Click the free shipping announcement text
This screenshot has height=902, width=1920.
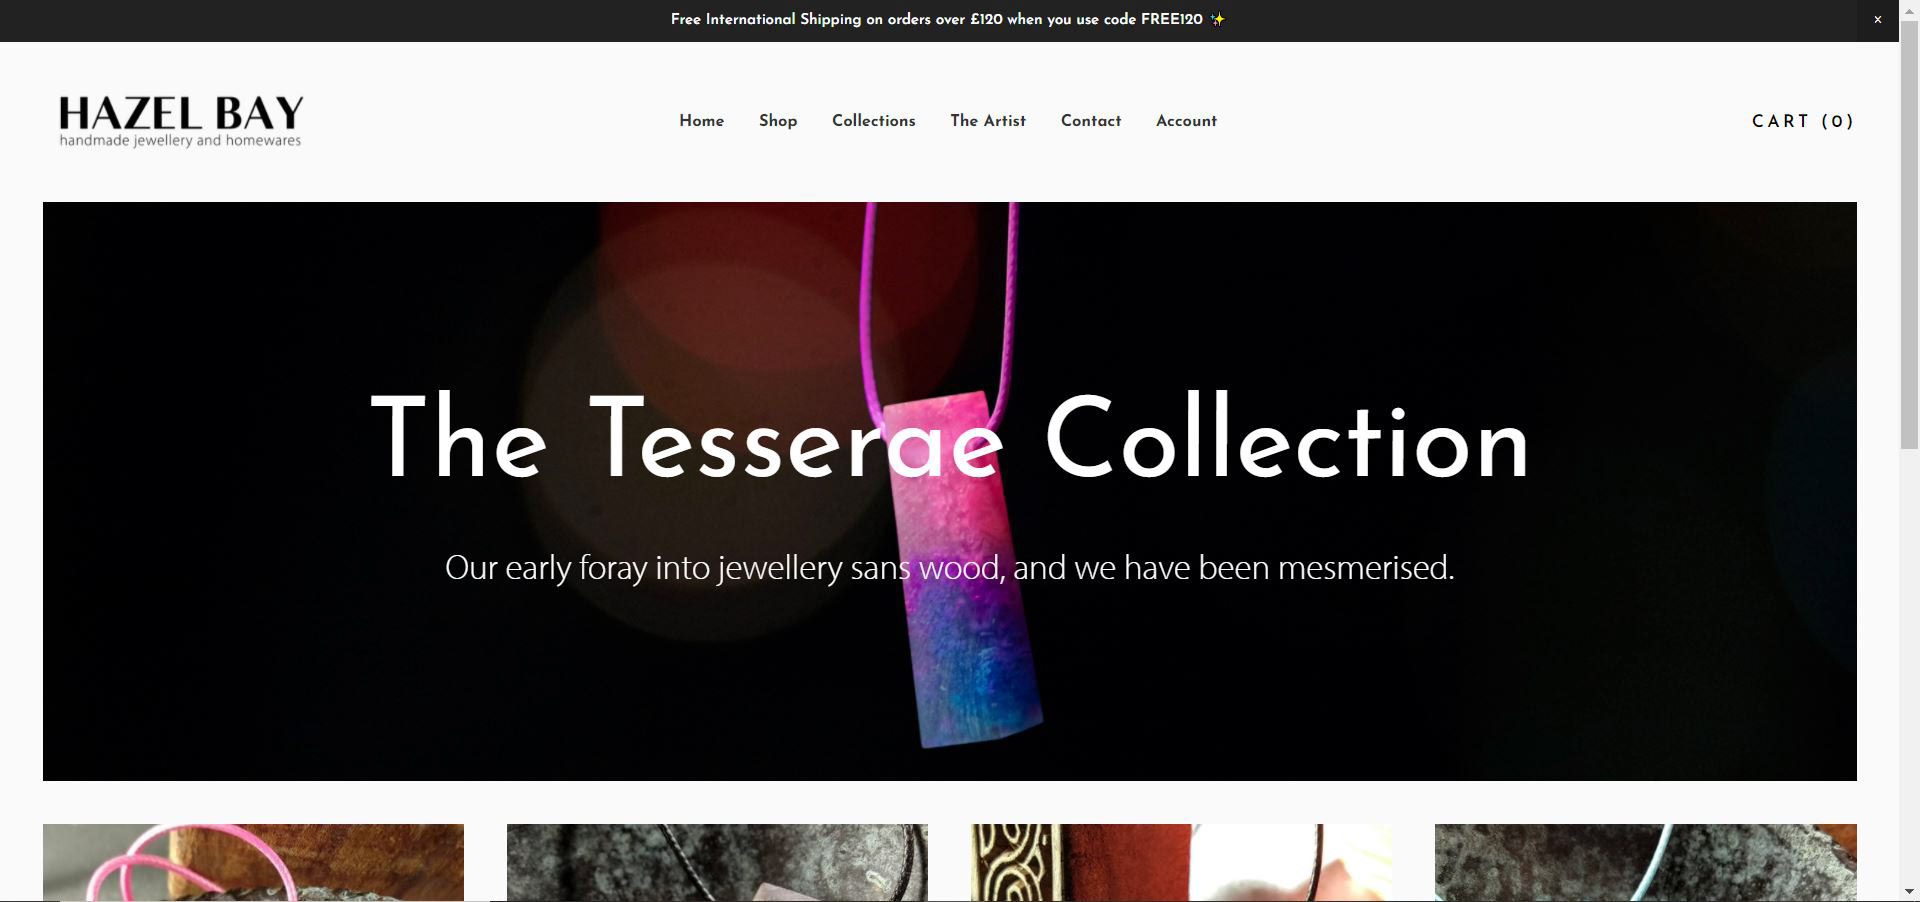937,20
